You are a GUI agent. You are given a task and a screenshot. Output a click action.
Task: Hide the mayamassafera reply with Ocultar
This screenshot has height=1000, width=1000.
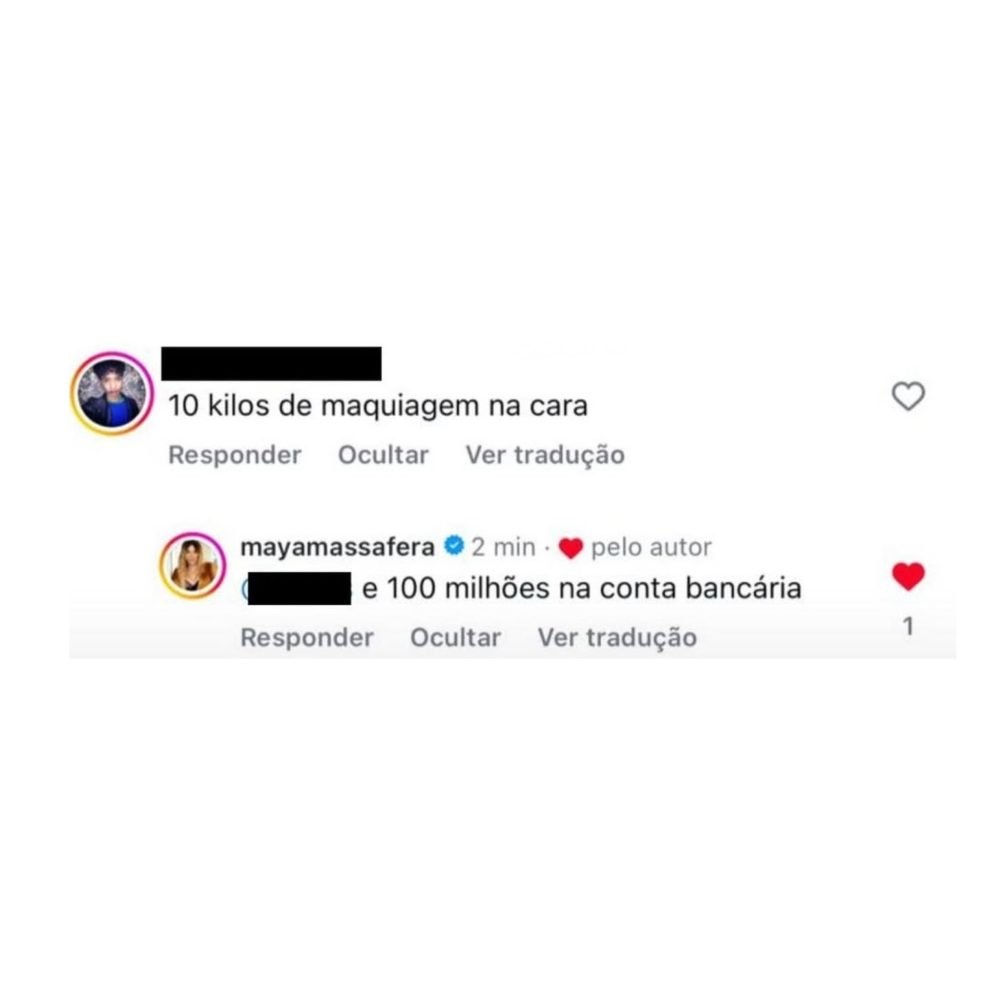(455, 638)
